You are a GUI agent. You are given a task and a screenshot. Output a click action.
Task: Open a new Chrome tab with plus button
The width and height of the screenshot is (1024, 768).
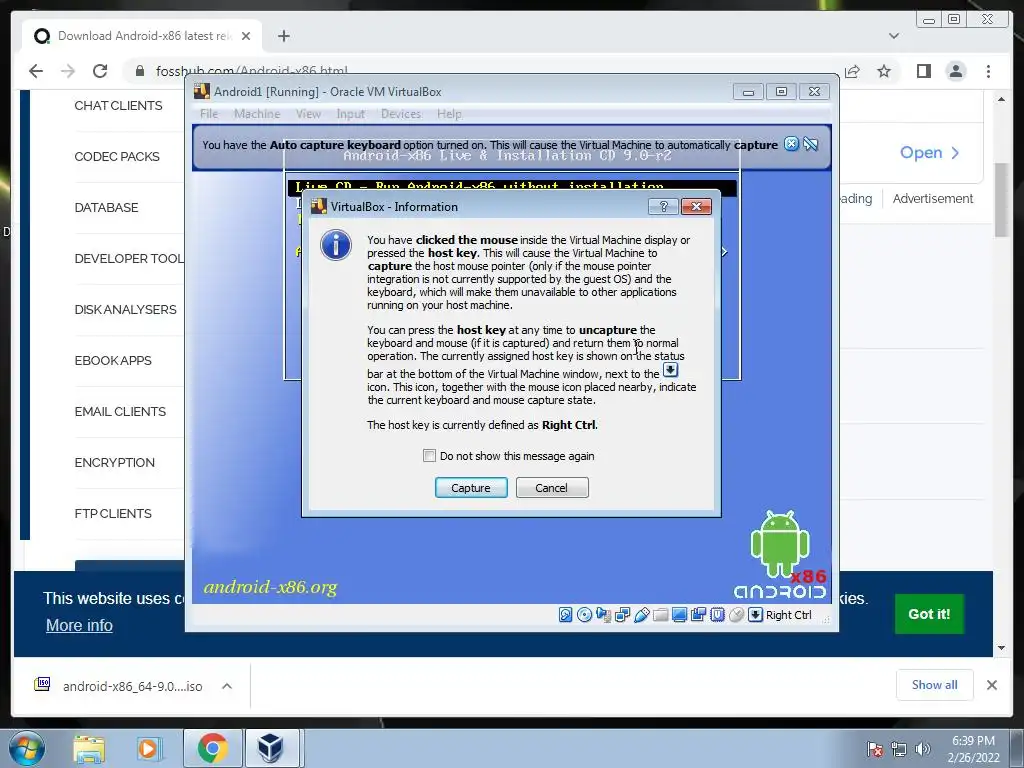pyautogui.click(x=283, y=36)
